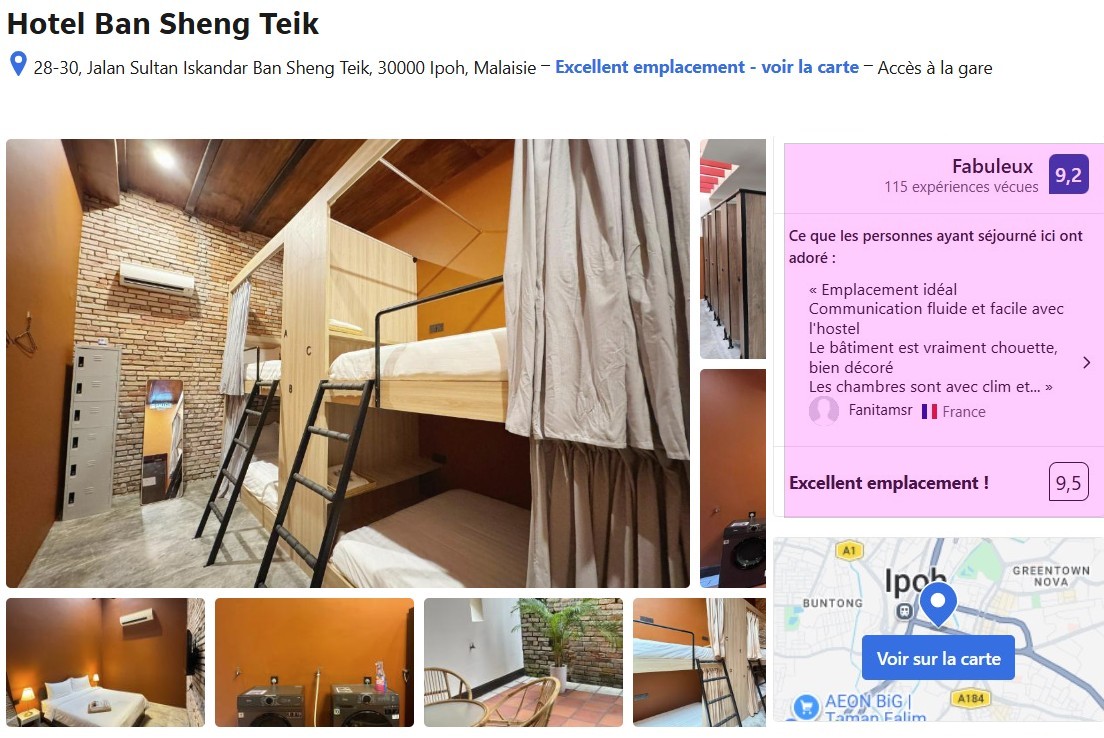Viewport: 1104px width, 738px height.
Task: Open the orange wall washer photo at right
Action: click(733, 478)
